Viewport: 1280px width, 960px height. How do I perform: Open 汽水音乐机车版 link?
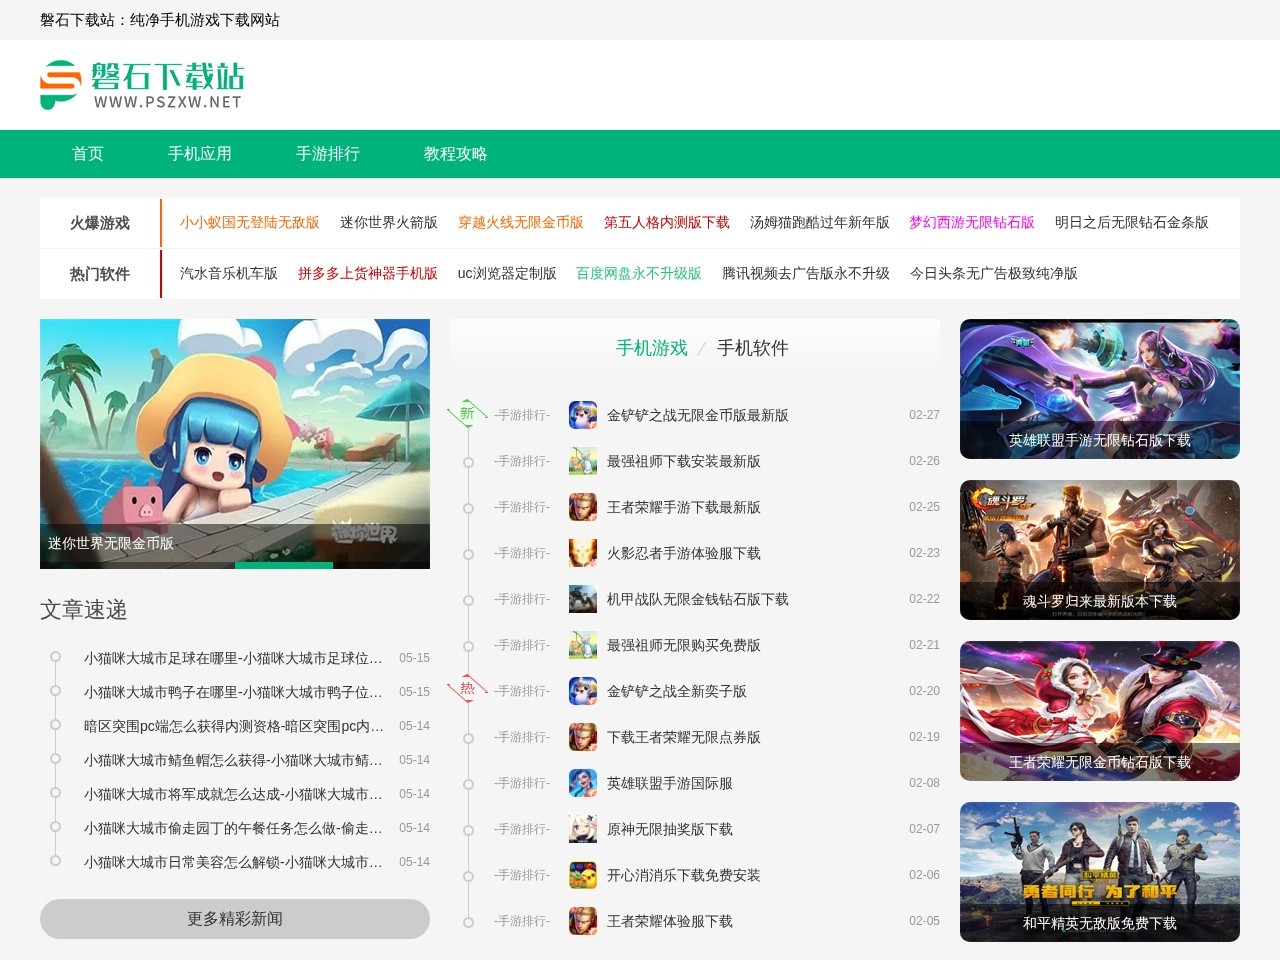(229, 273)
